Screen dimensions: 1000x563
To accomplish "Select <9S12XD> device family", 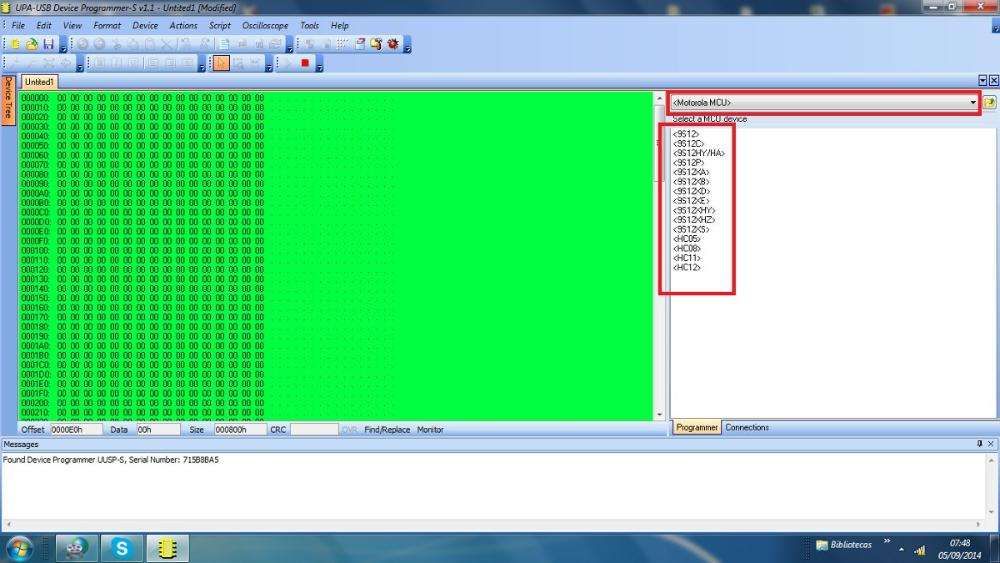I will [x=691, y=191].
